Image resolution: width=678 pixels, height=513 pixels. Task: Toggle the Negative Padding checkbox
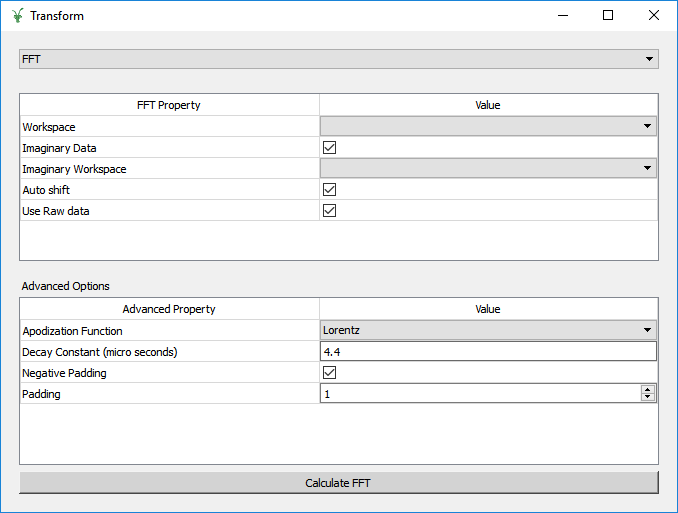[x=329, y=373]
